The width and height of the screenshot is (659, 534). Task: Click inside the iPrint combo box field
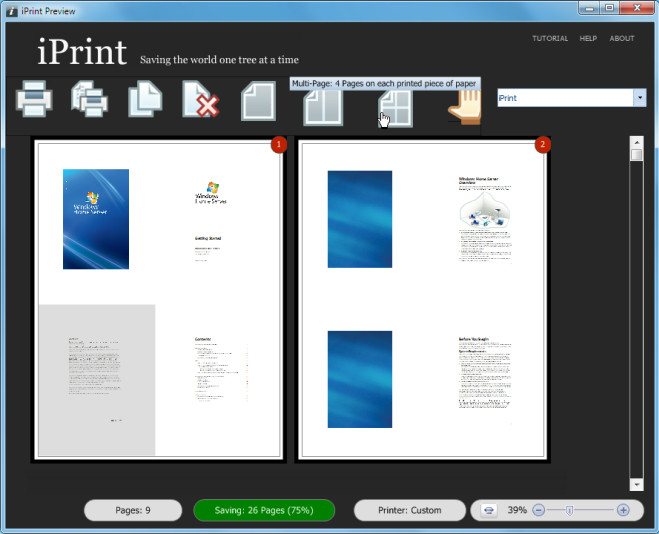[x=565, y=97]
